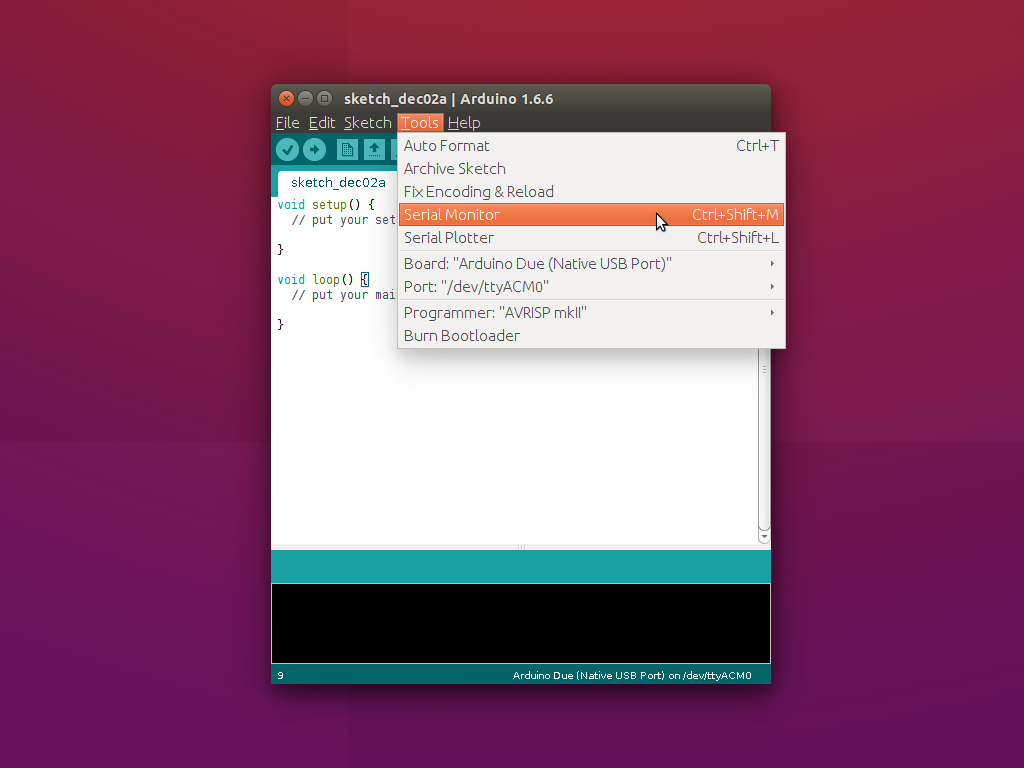
Task: Choose Auto Format from Tools menu
Action: (x=591, y=146)
